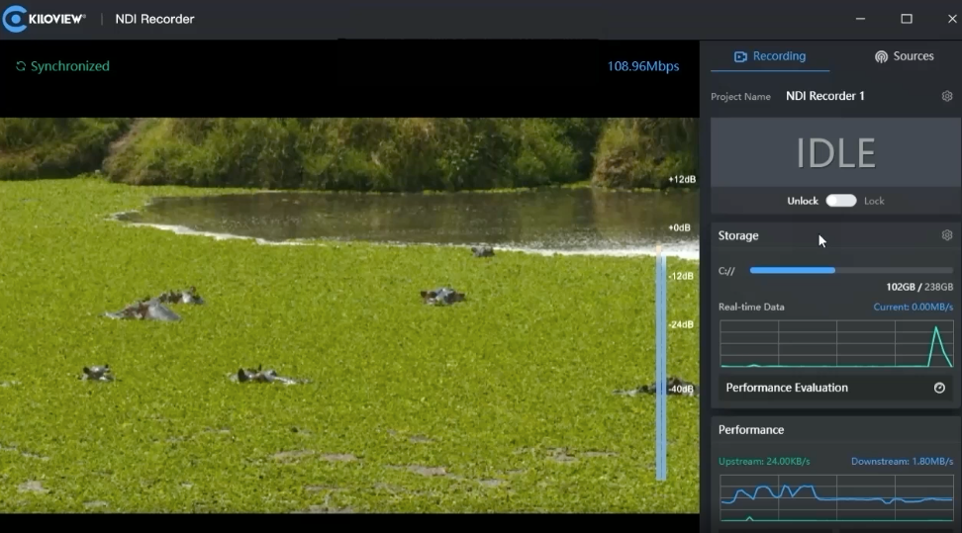Click the Downstream: 1.80MB/s label
The image size is (962, 533).
[902, 461]
